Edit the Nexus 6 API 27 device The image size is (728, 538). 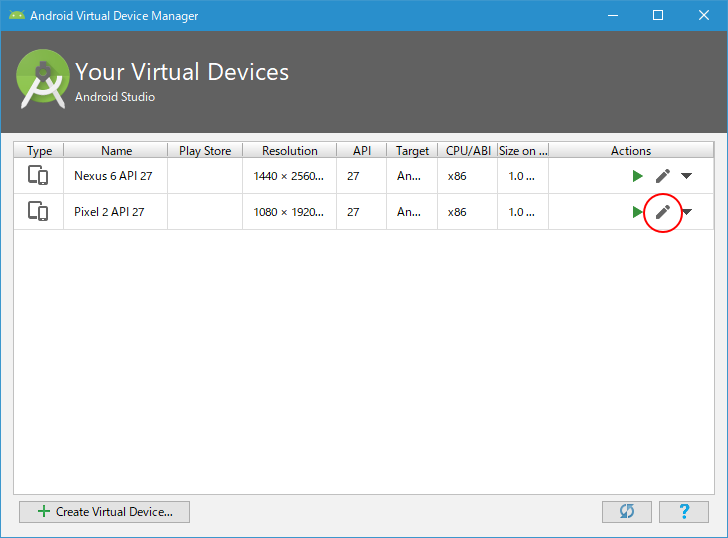(662, 176)
